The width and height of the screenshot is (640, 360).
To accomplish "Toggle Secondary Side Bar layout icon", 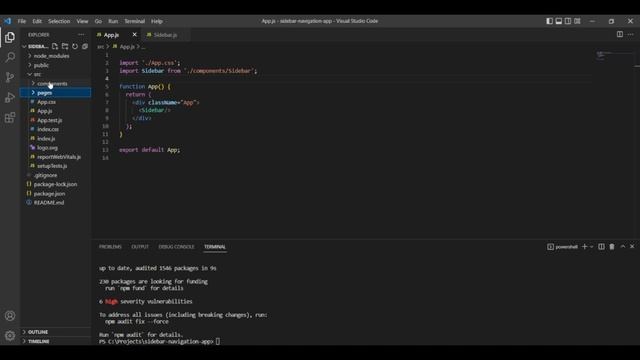I will [x=568, y=21].
